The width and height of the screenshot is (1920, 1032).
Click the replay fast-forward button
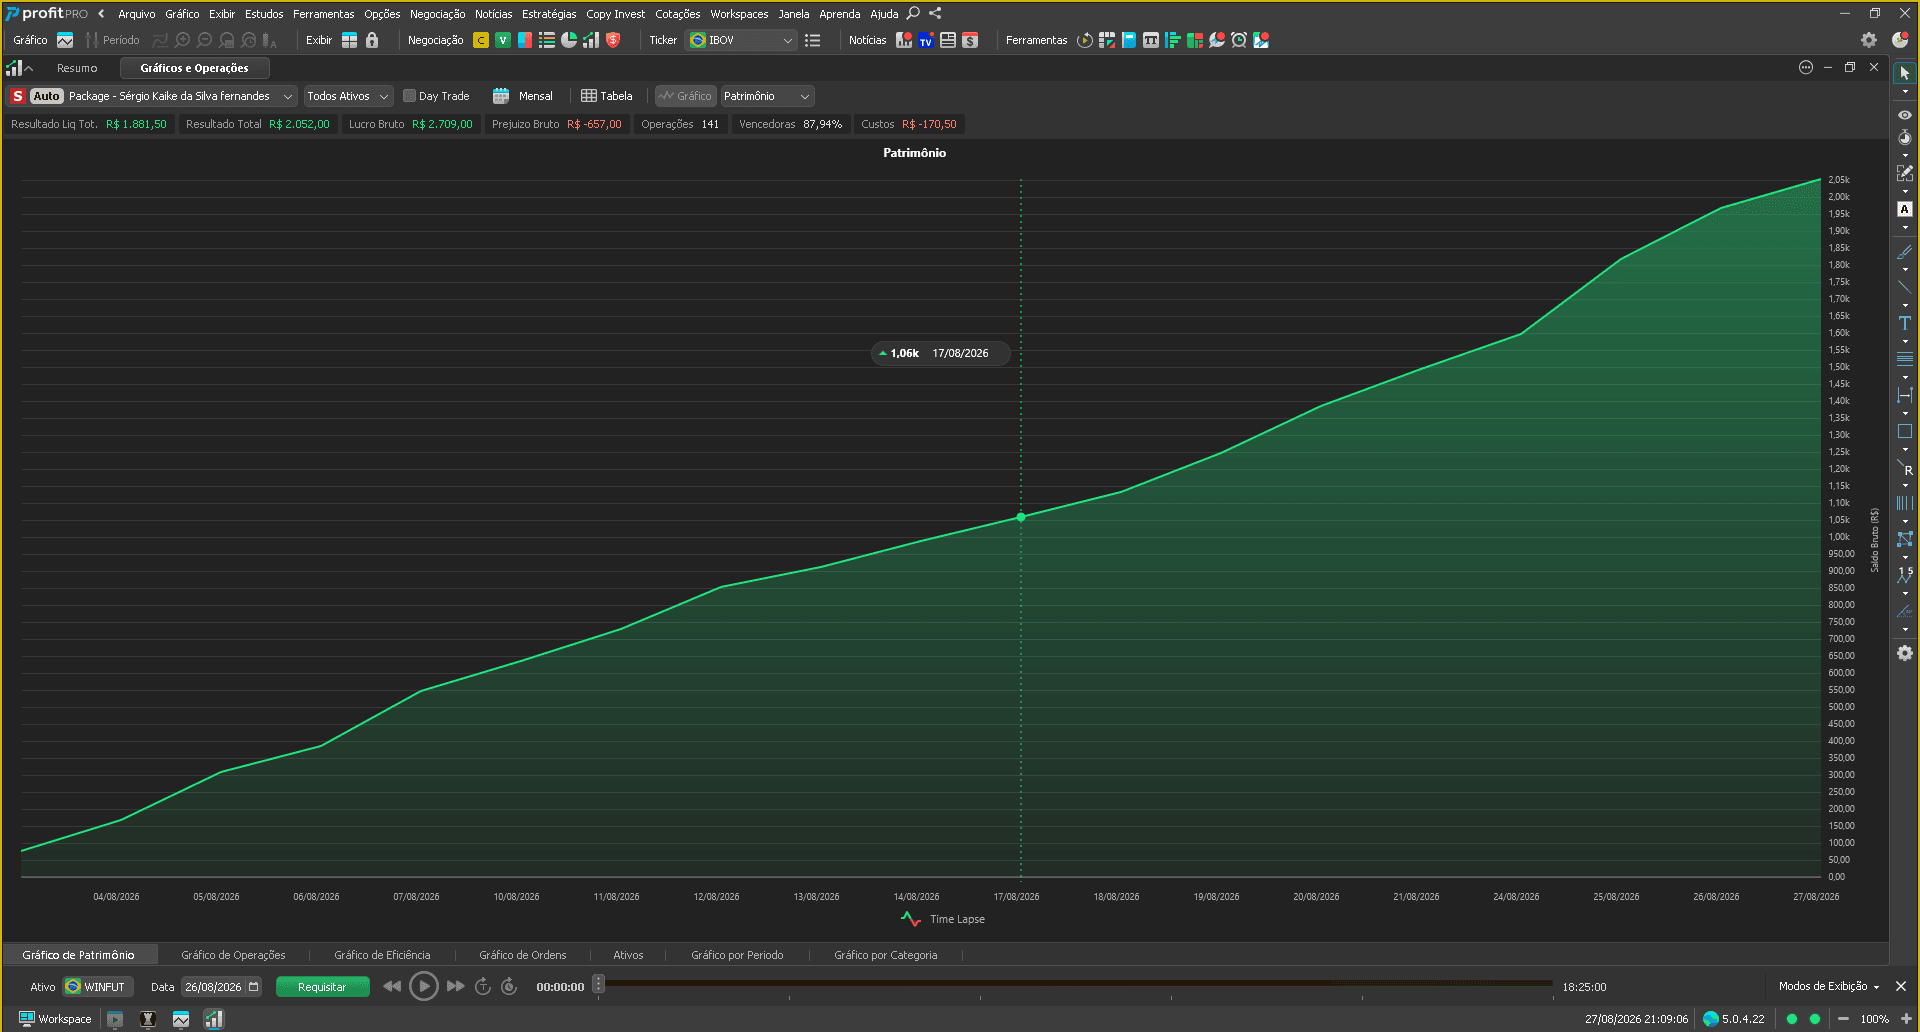[x=456, y=986]
